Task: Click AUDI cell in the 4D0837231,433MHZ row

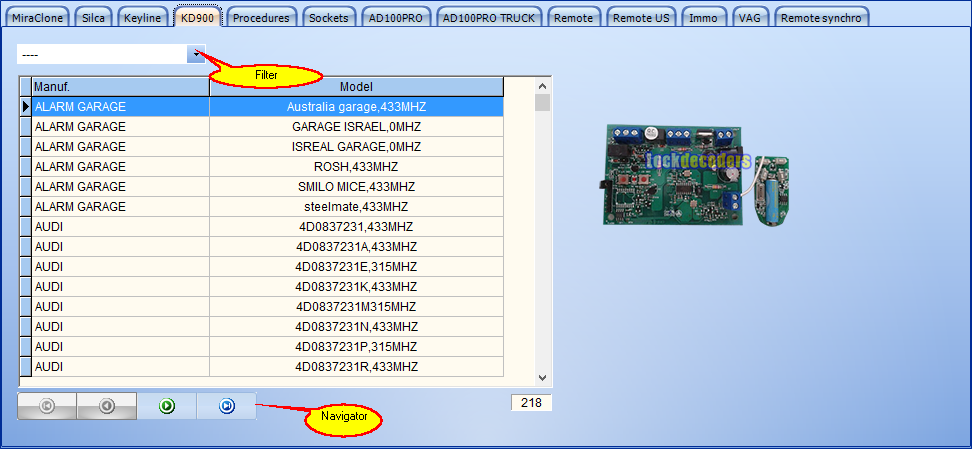Action: tap(120, 226)
